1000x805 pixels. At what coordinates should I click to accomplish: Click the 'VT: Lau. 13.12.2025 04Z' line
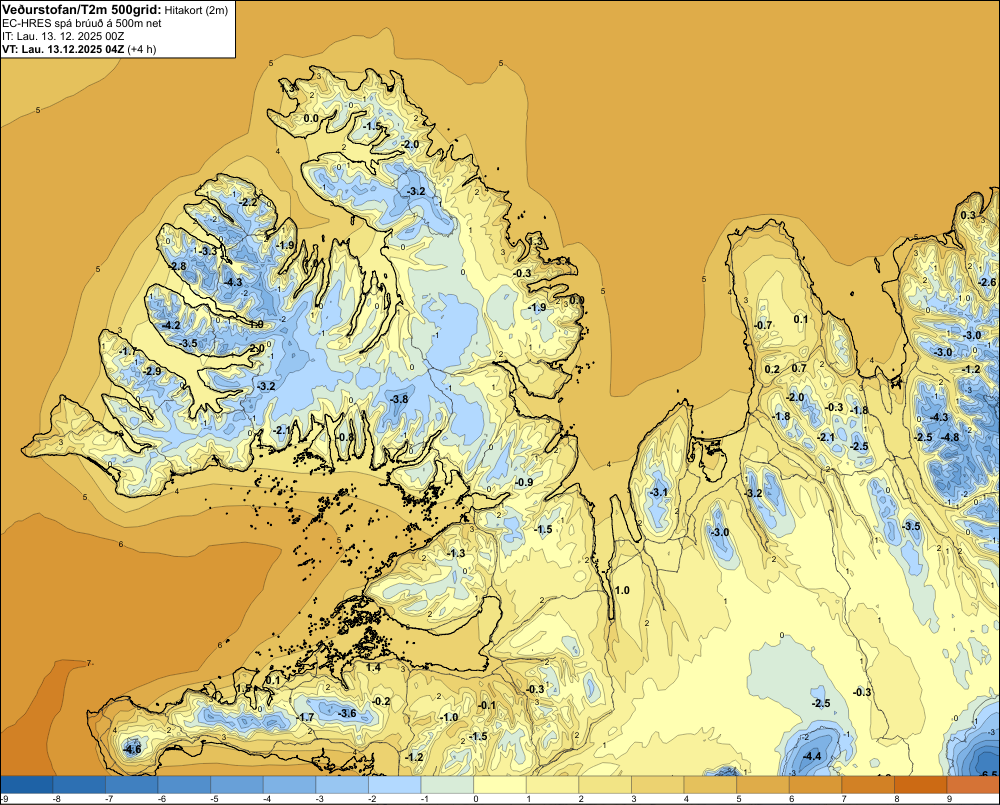(x=63, y=49)
